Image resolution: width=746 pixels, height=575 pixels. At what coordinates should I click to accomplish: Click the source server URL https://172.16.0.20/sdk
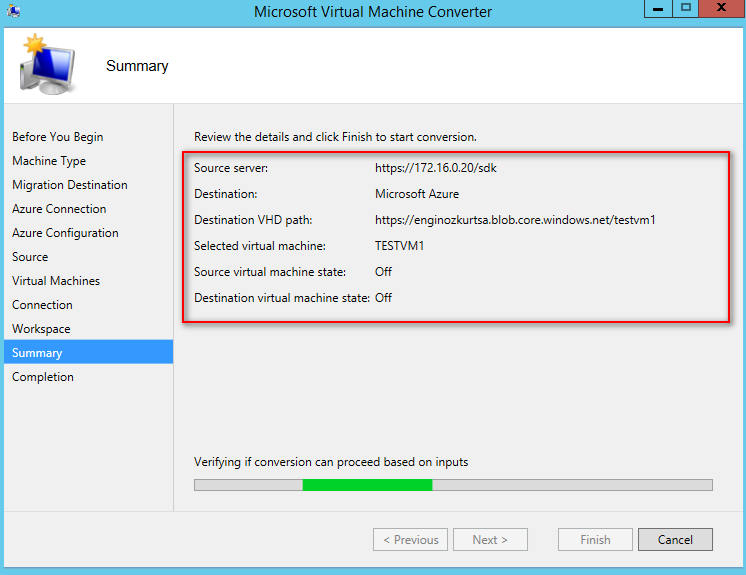tap(436, 168)
